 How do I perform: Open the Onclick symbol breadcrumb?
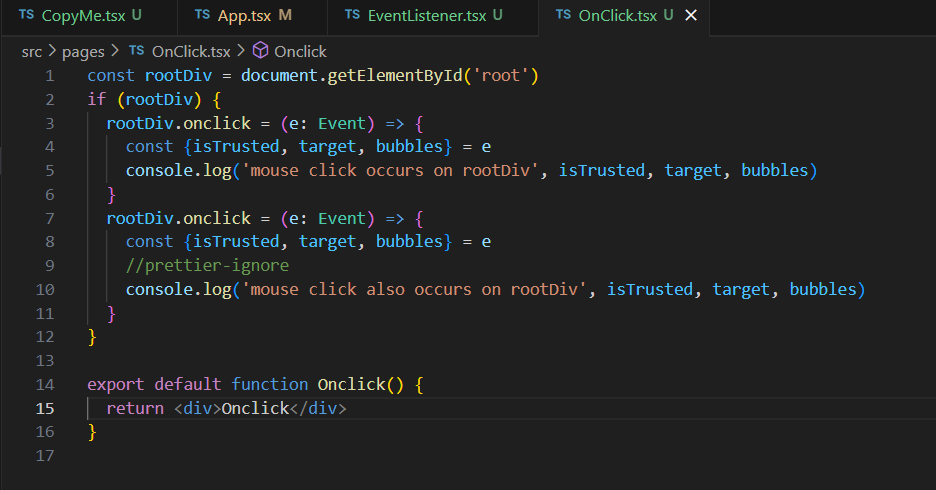click(x=300, y=52)
